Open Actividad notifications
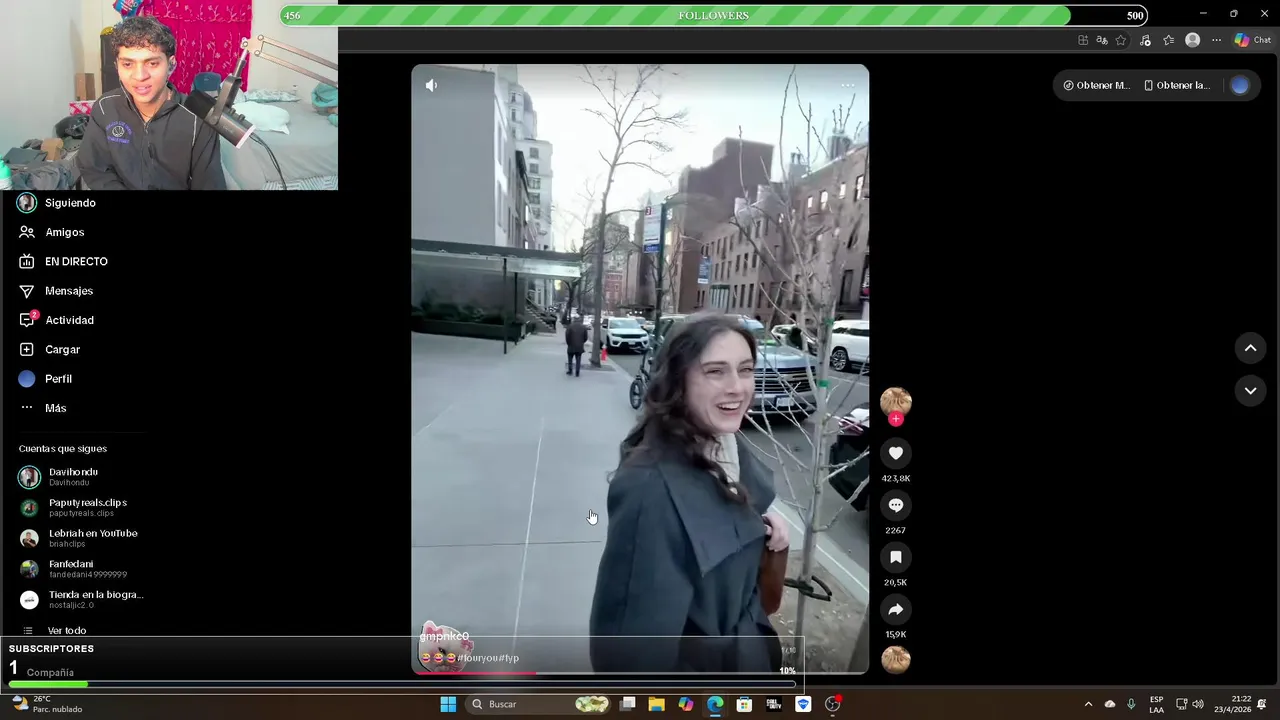The image size is (1280, 720). click(56, 320)
